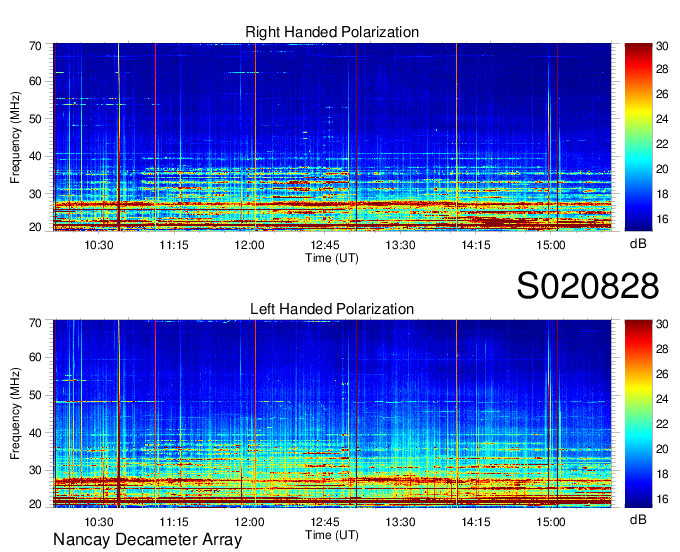This screenshot has height=552, width=680.
Task: Click the 30 dB value on the top color scale
Action: (x=662, y=46)
